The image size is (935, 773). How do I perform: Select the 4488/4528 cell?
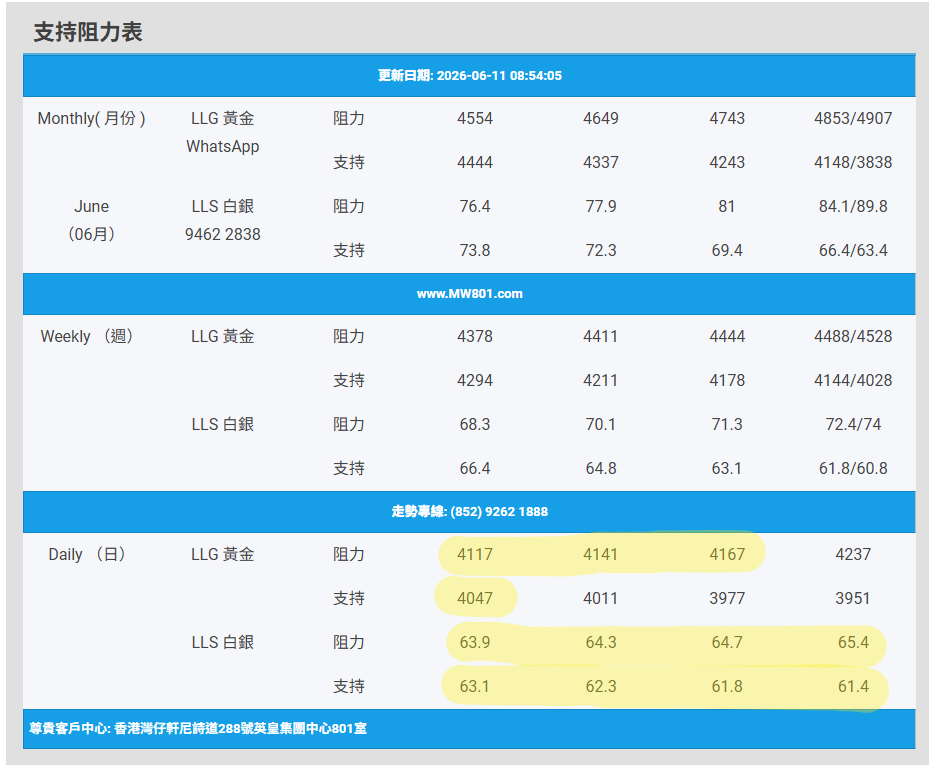[853, 337]
